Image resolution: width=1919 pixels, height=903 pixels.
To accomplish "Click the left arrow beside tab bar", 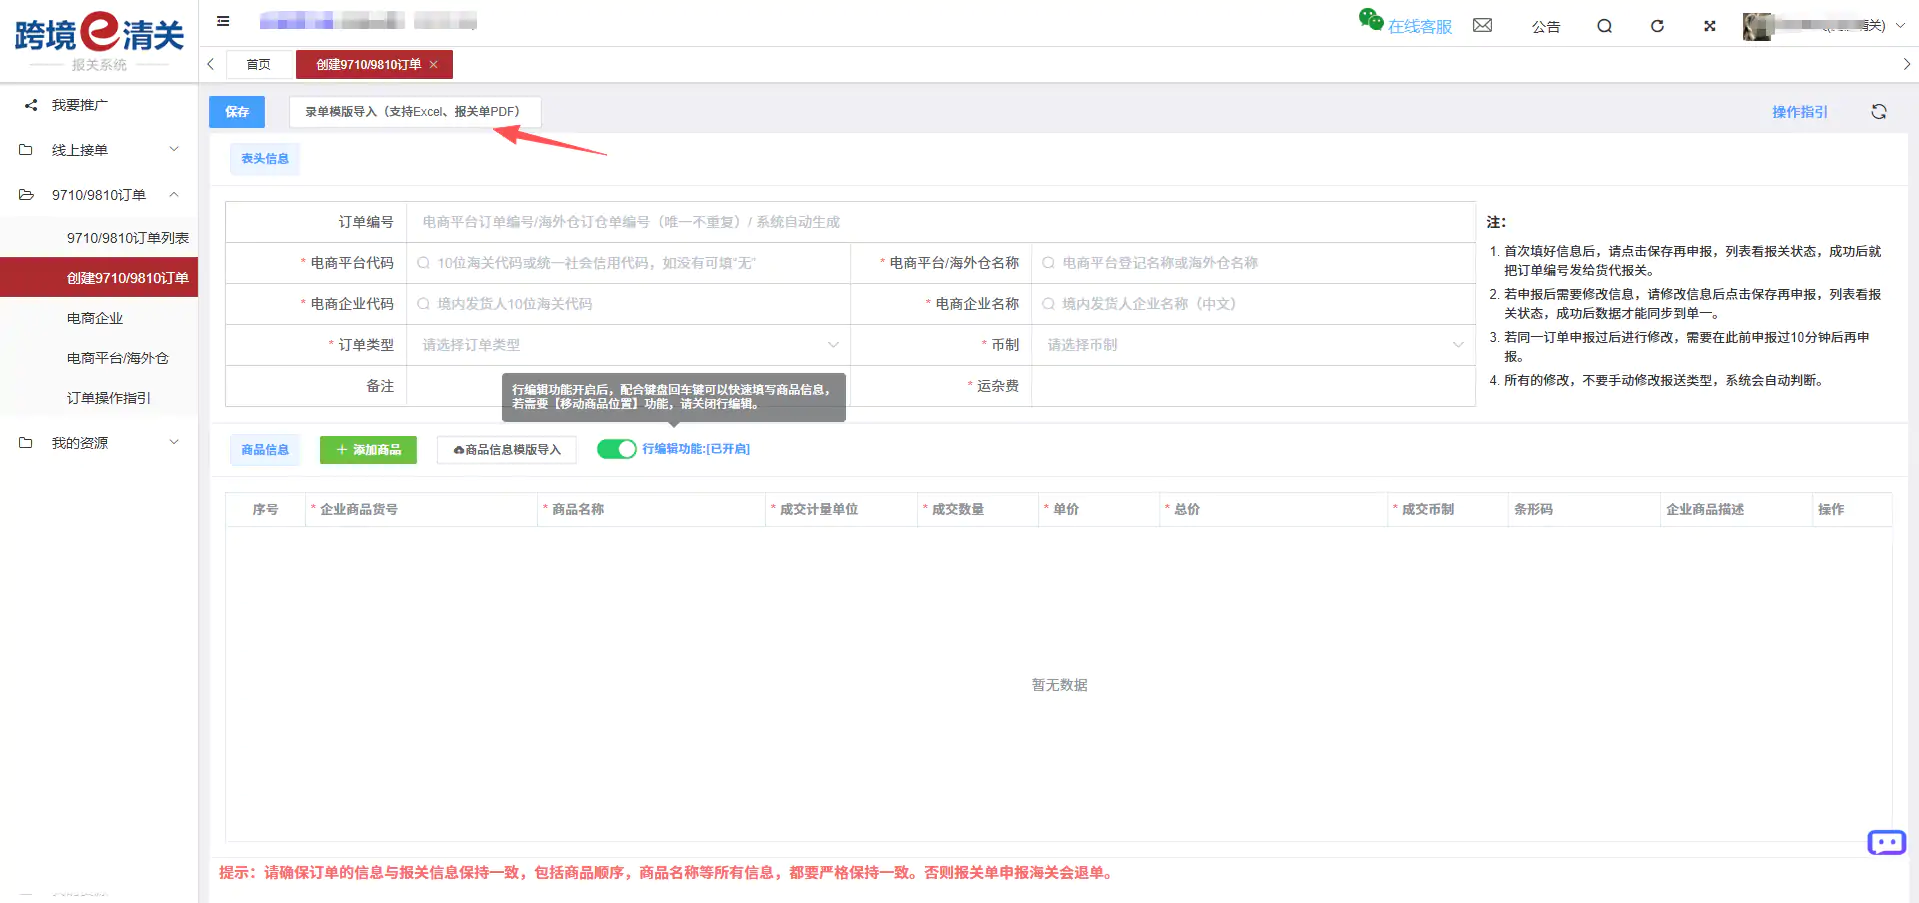I will 210,63.
